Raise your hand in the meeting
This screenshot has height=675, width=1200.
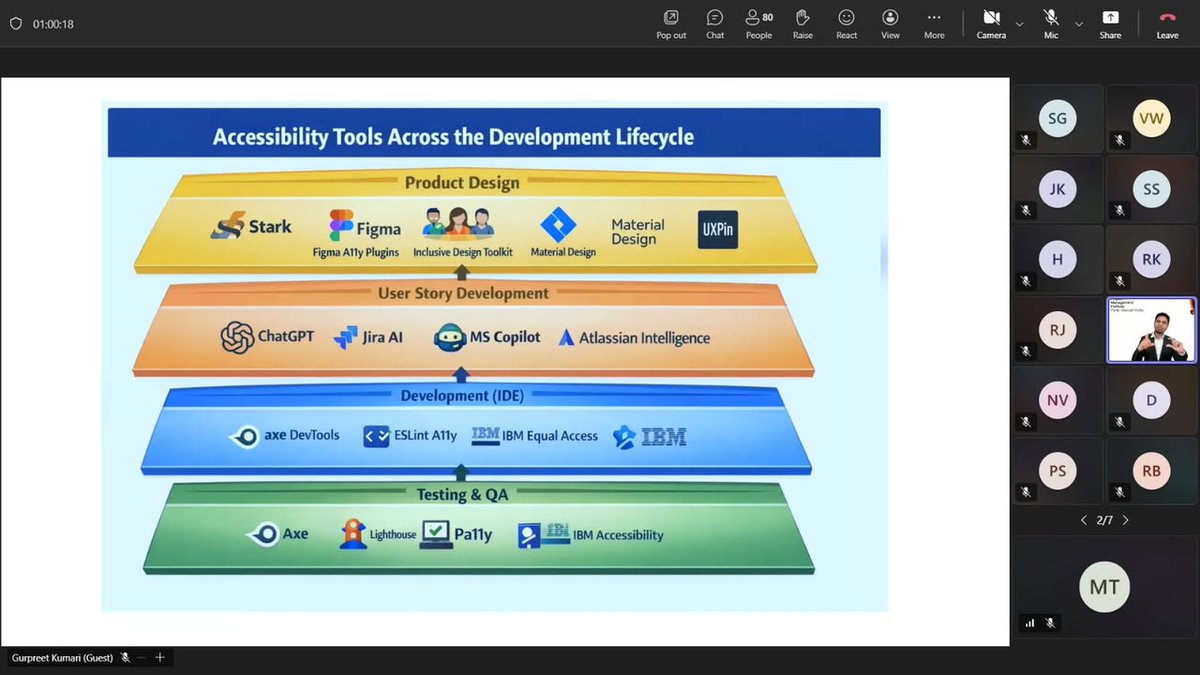pos(803,24)
